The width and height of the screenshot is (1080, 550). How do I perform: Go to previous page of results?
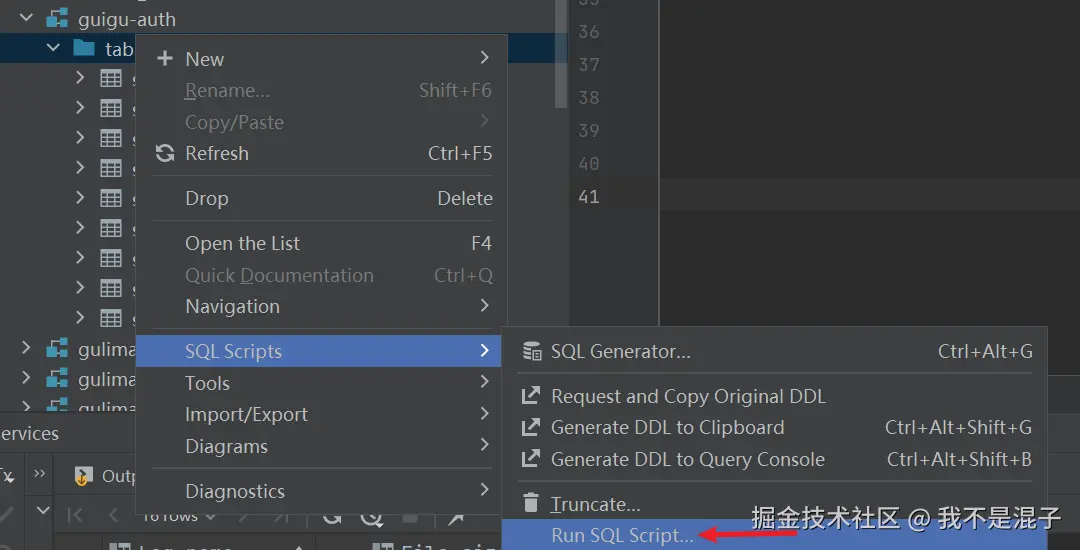[x=114, y=515]
